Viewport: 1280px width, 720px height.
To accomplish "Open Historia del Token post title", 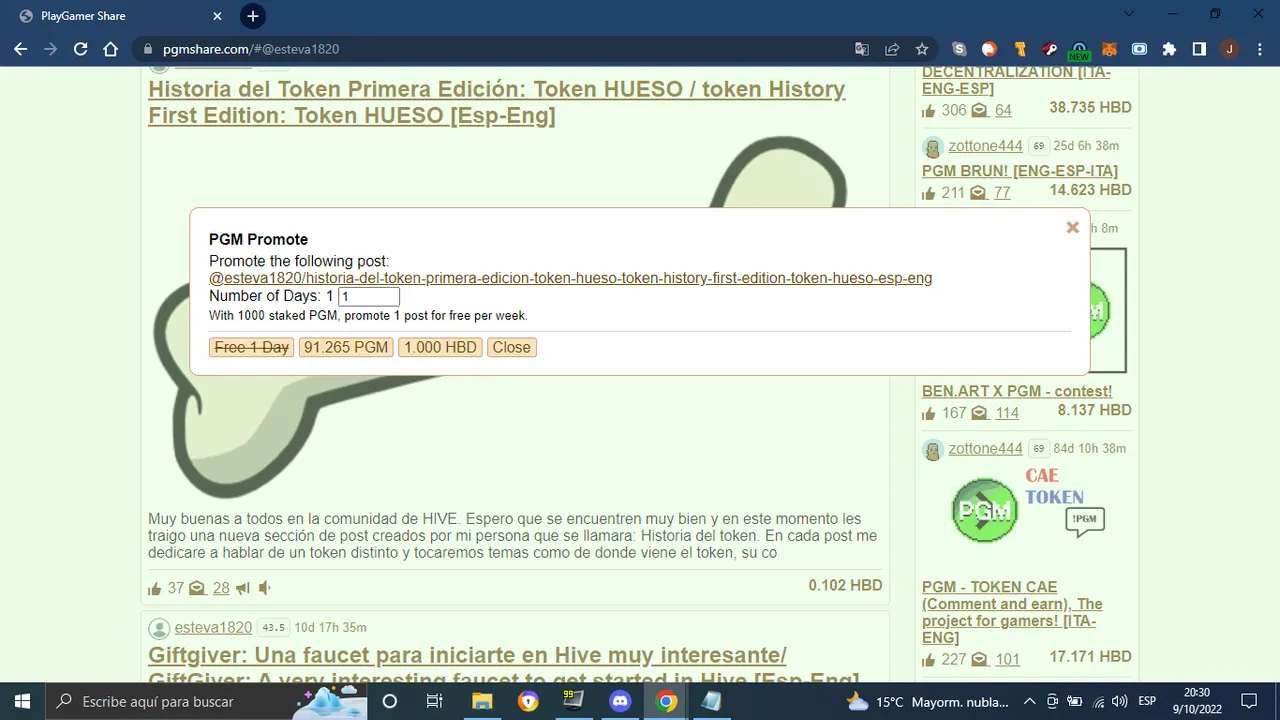I will click(497, 102).
